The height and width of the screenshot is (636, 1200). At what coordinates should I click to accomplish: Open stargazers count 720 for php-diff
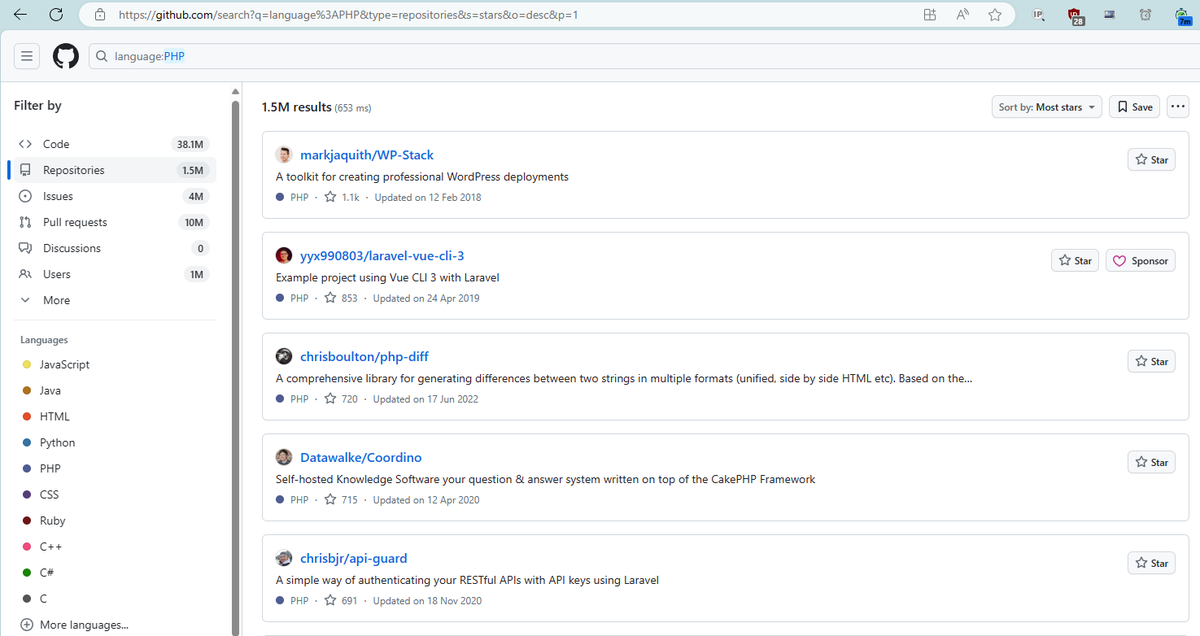pos(340,399)
